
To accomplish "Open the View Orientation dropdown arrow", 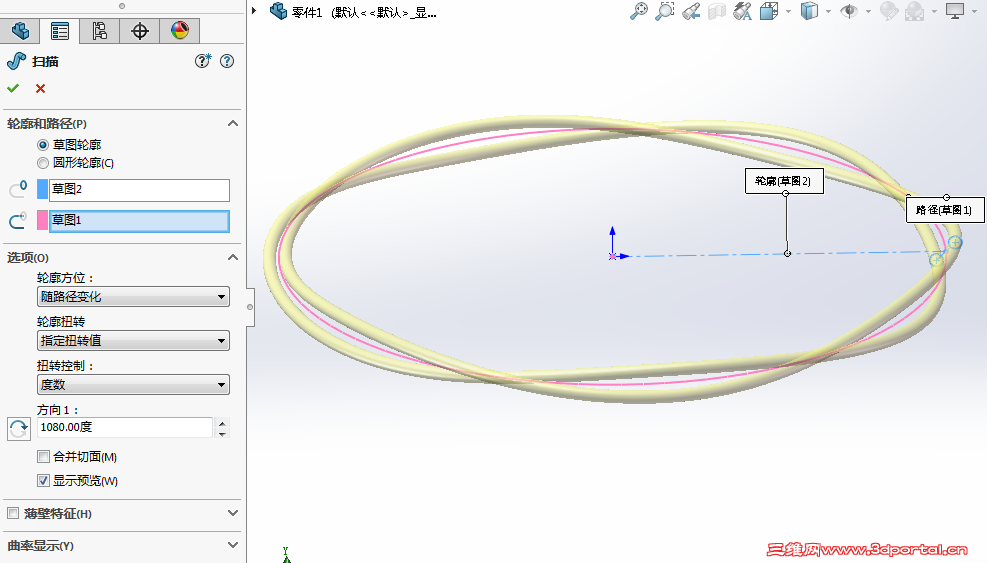I will (x=788, y=11).
